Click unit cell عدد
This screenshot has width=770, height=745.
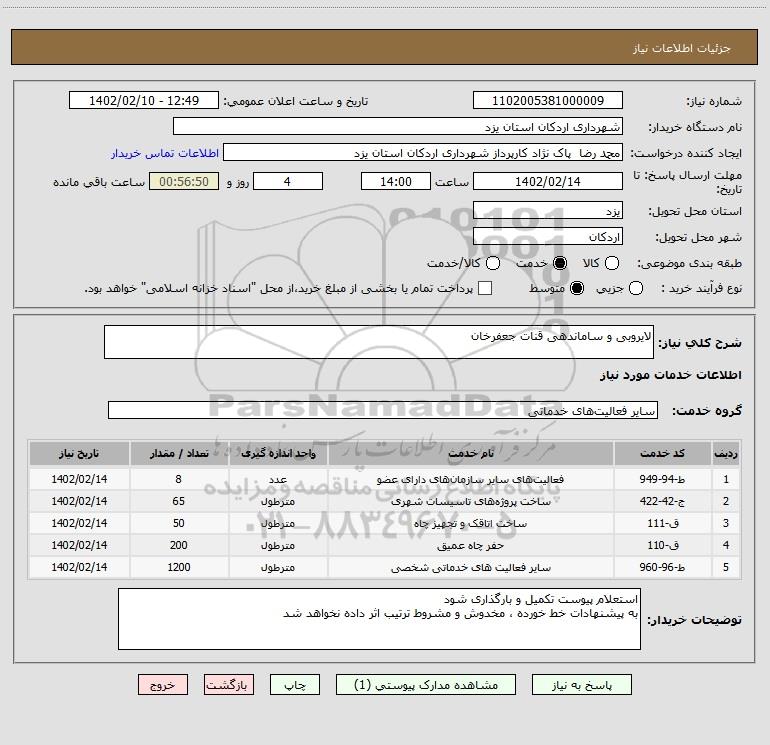pos(278,479)
